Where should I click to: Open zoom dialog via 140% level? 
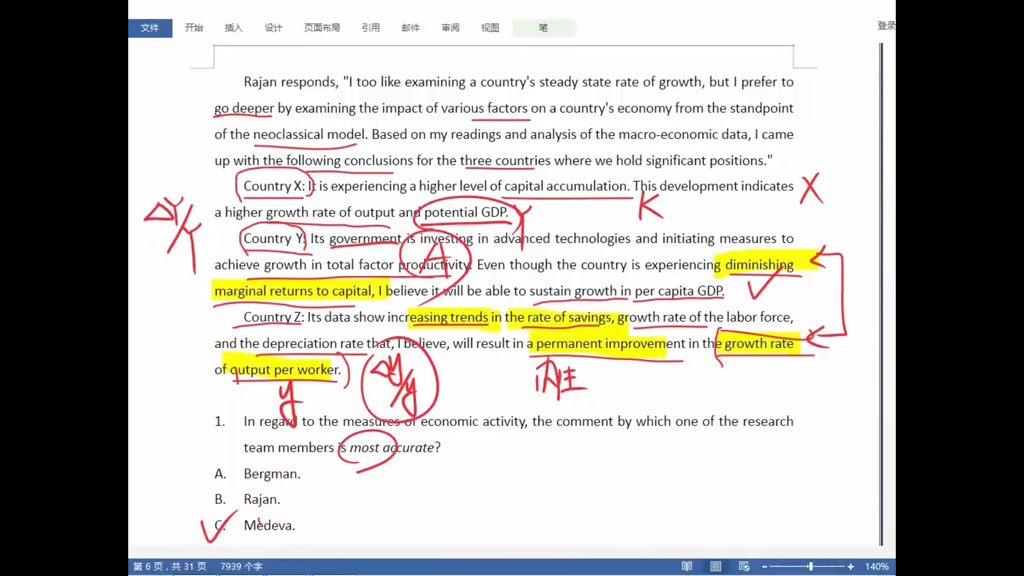pos(877,566)
